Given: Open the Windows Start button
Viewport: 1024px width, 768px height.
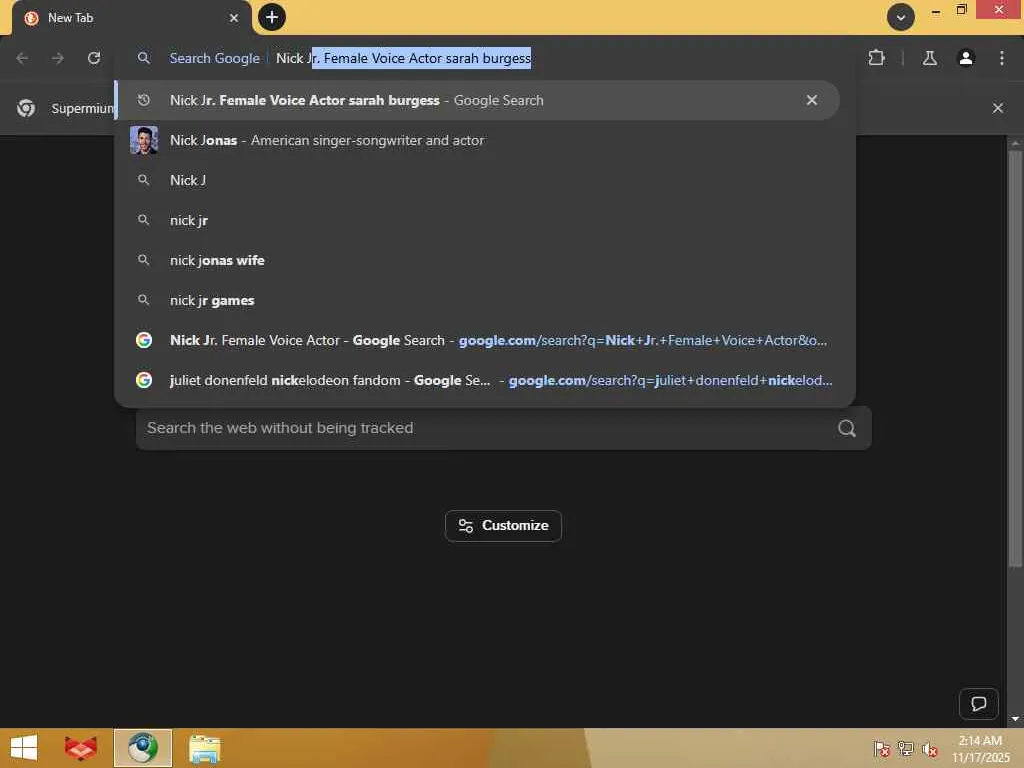Looking at the screenshot, I should [24, 748].
